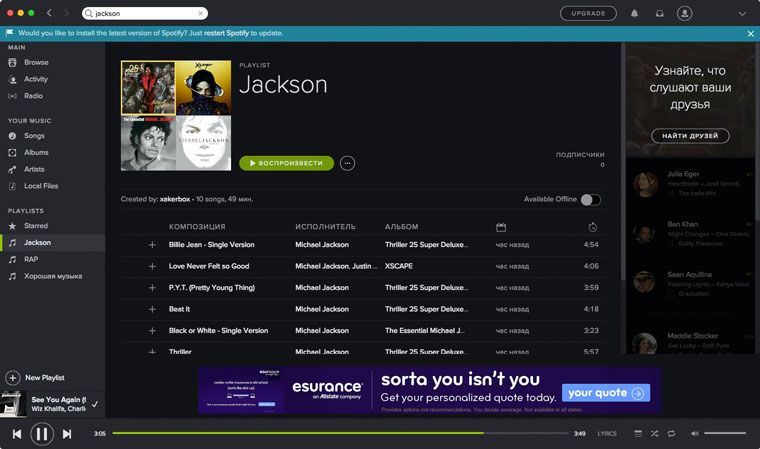
Task: Add Billie Jean with plus icon
Action: pos(152,245)
